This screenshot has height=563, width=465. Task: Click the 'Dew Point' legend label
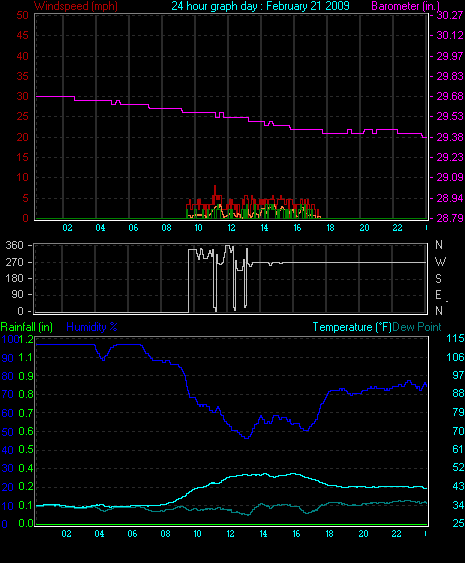417,327
